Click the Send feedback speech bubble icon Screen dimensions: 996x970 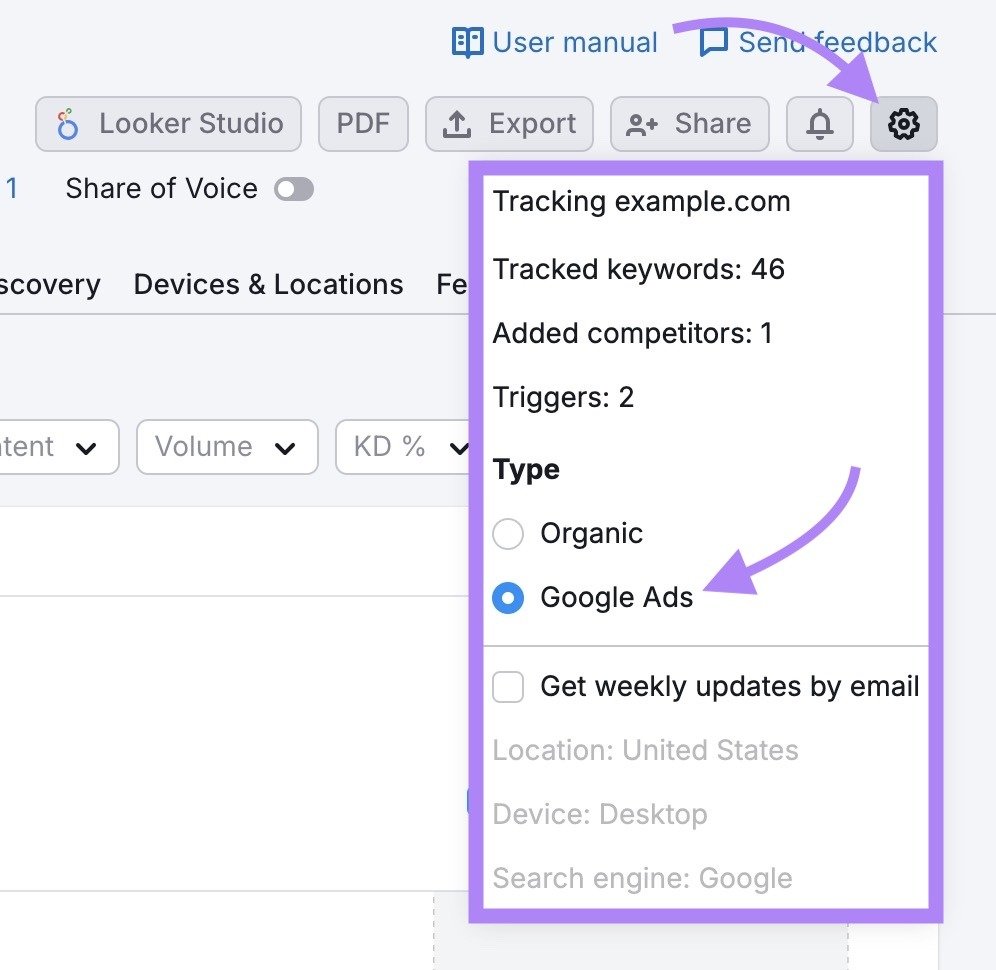click(x=712, y=42)
